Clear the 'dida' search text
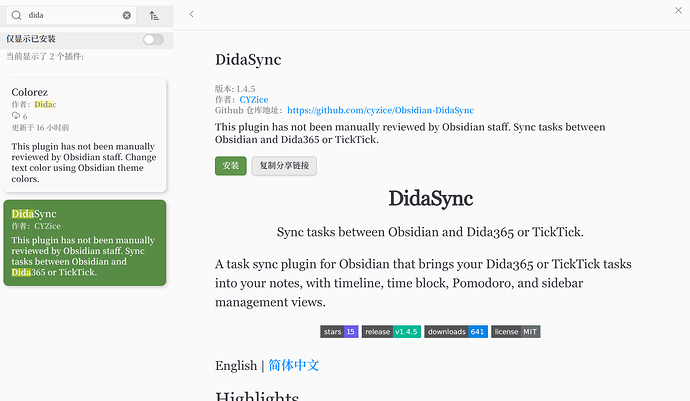Screen dimensions: 690x401 pos(127,15)
